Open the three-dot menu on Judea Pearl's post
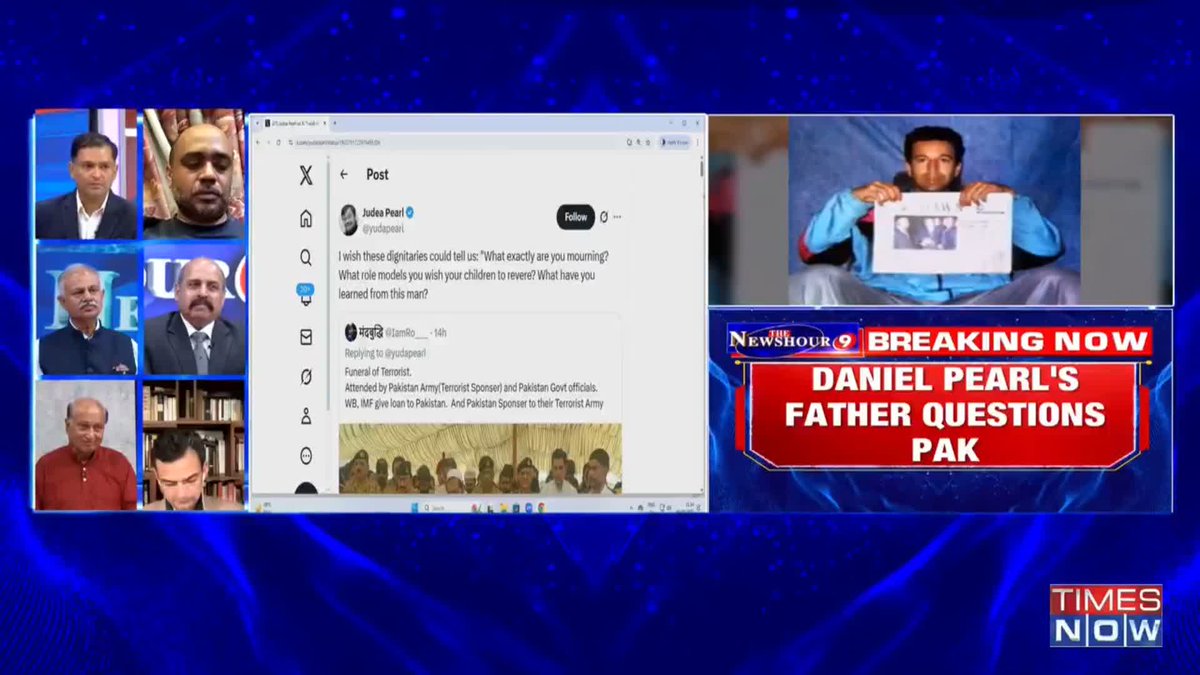The width and height of the screenshot is (1200, 675). click(x=617, y=217)
